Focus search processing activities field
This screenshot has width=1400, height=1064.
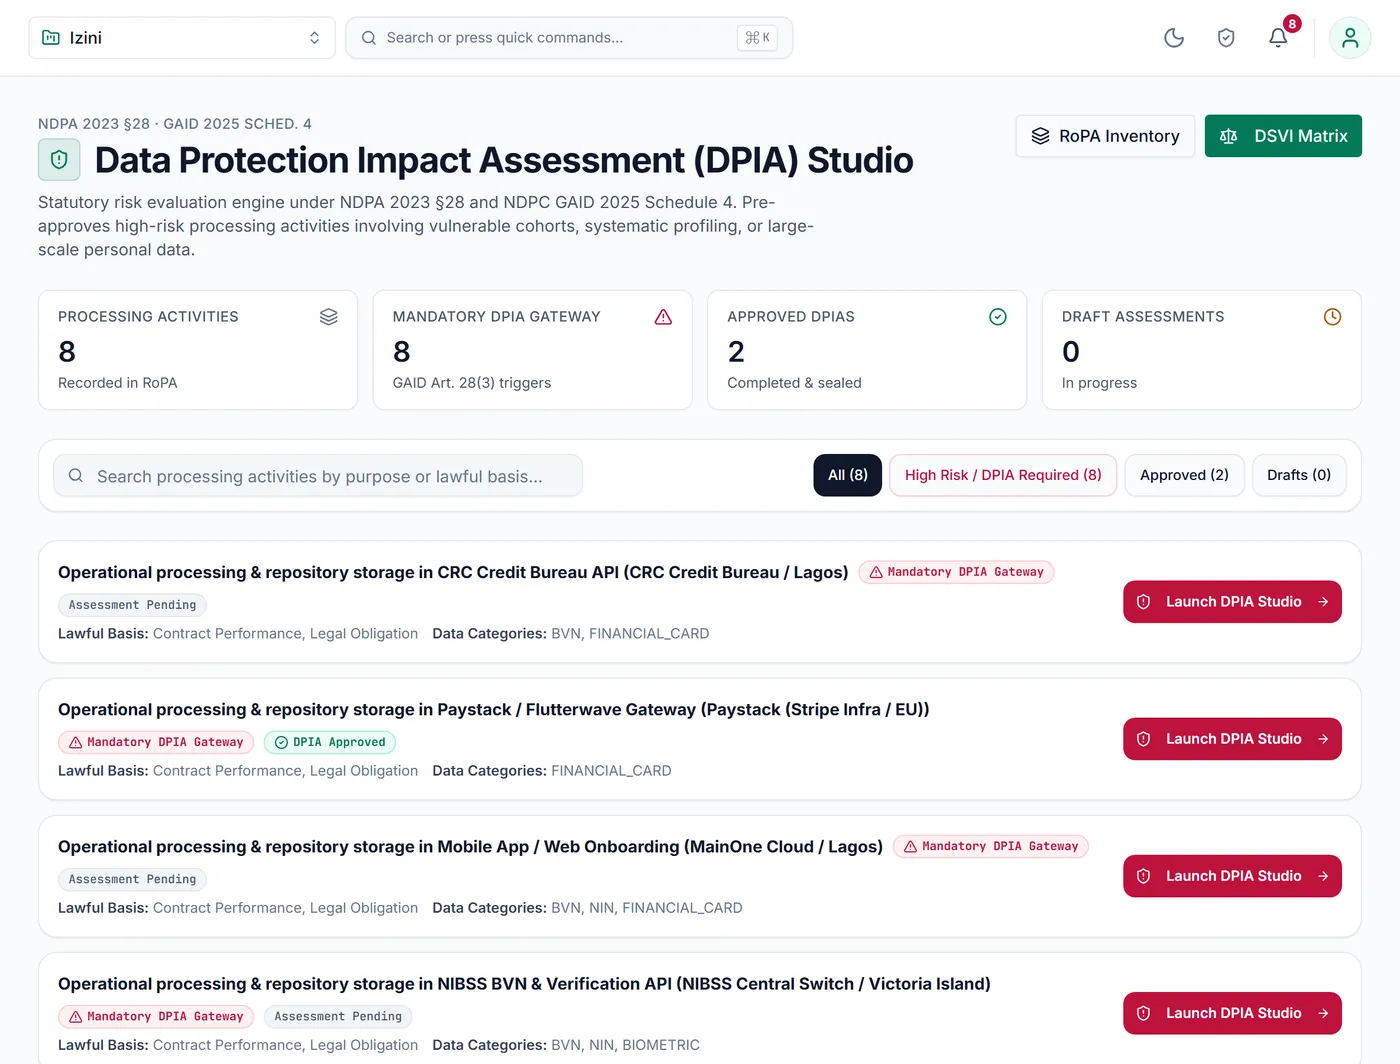click(x=318, y=476)
